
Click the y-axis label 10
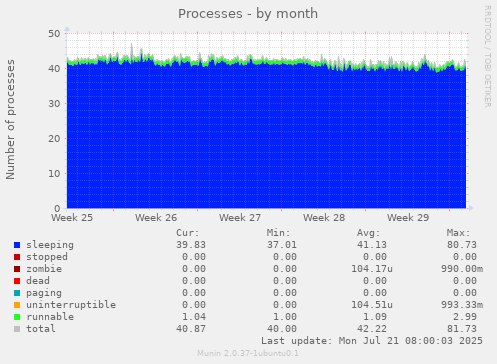[54, 174]
